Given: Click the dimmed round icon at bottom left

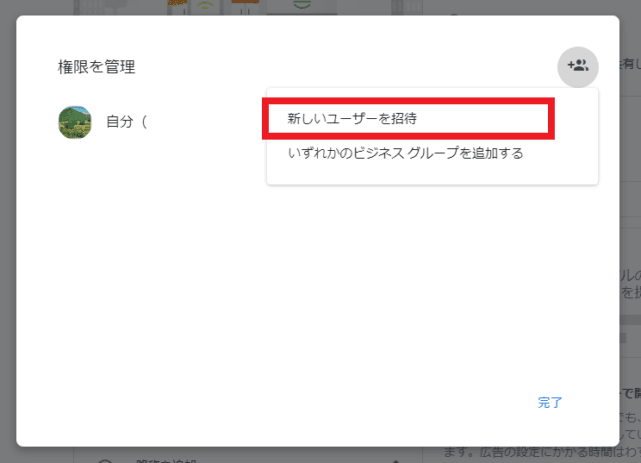Looking at the screenshot, I should coord(105,458).
